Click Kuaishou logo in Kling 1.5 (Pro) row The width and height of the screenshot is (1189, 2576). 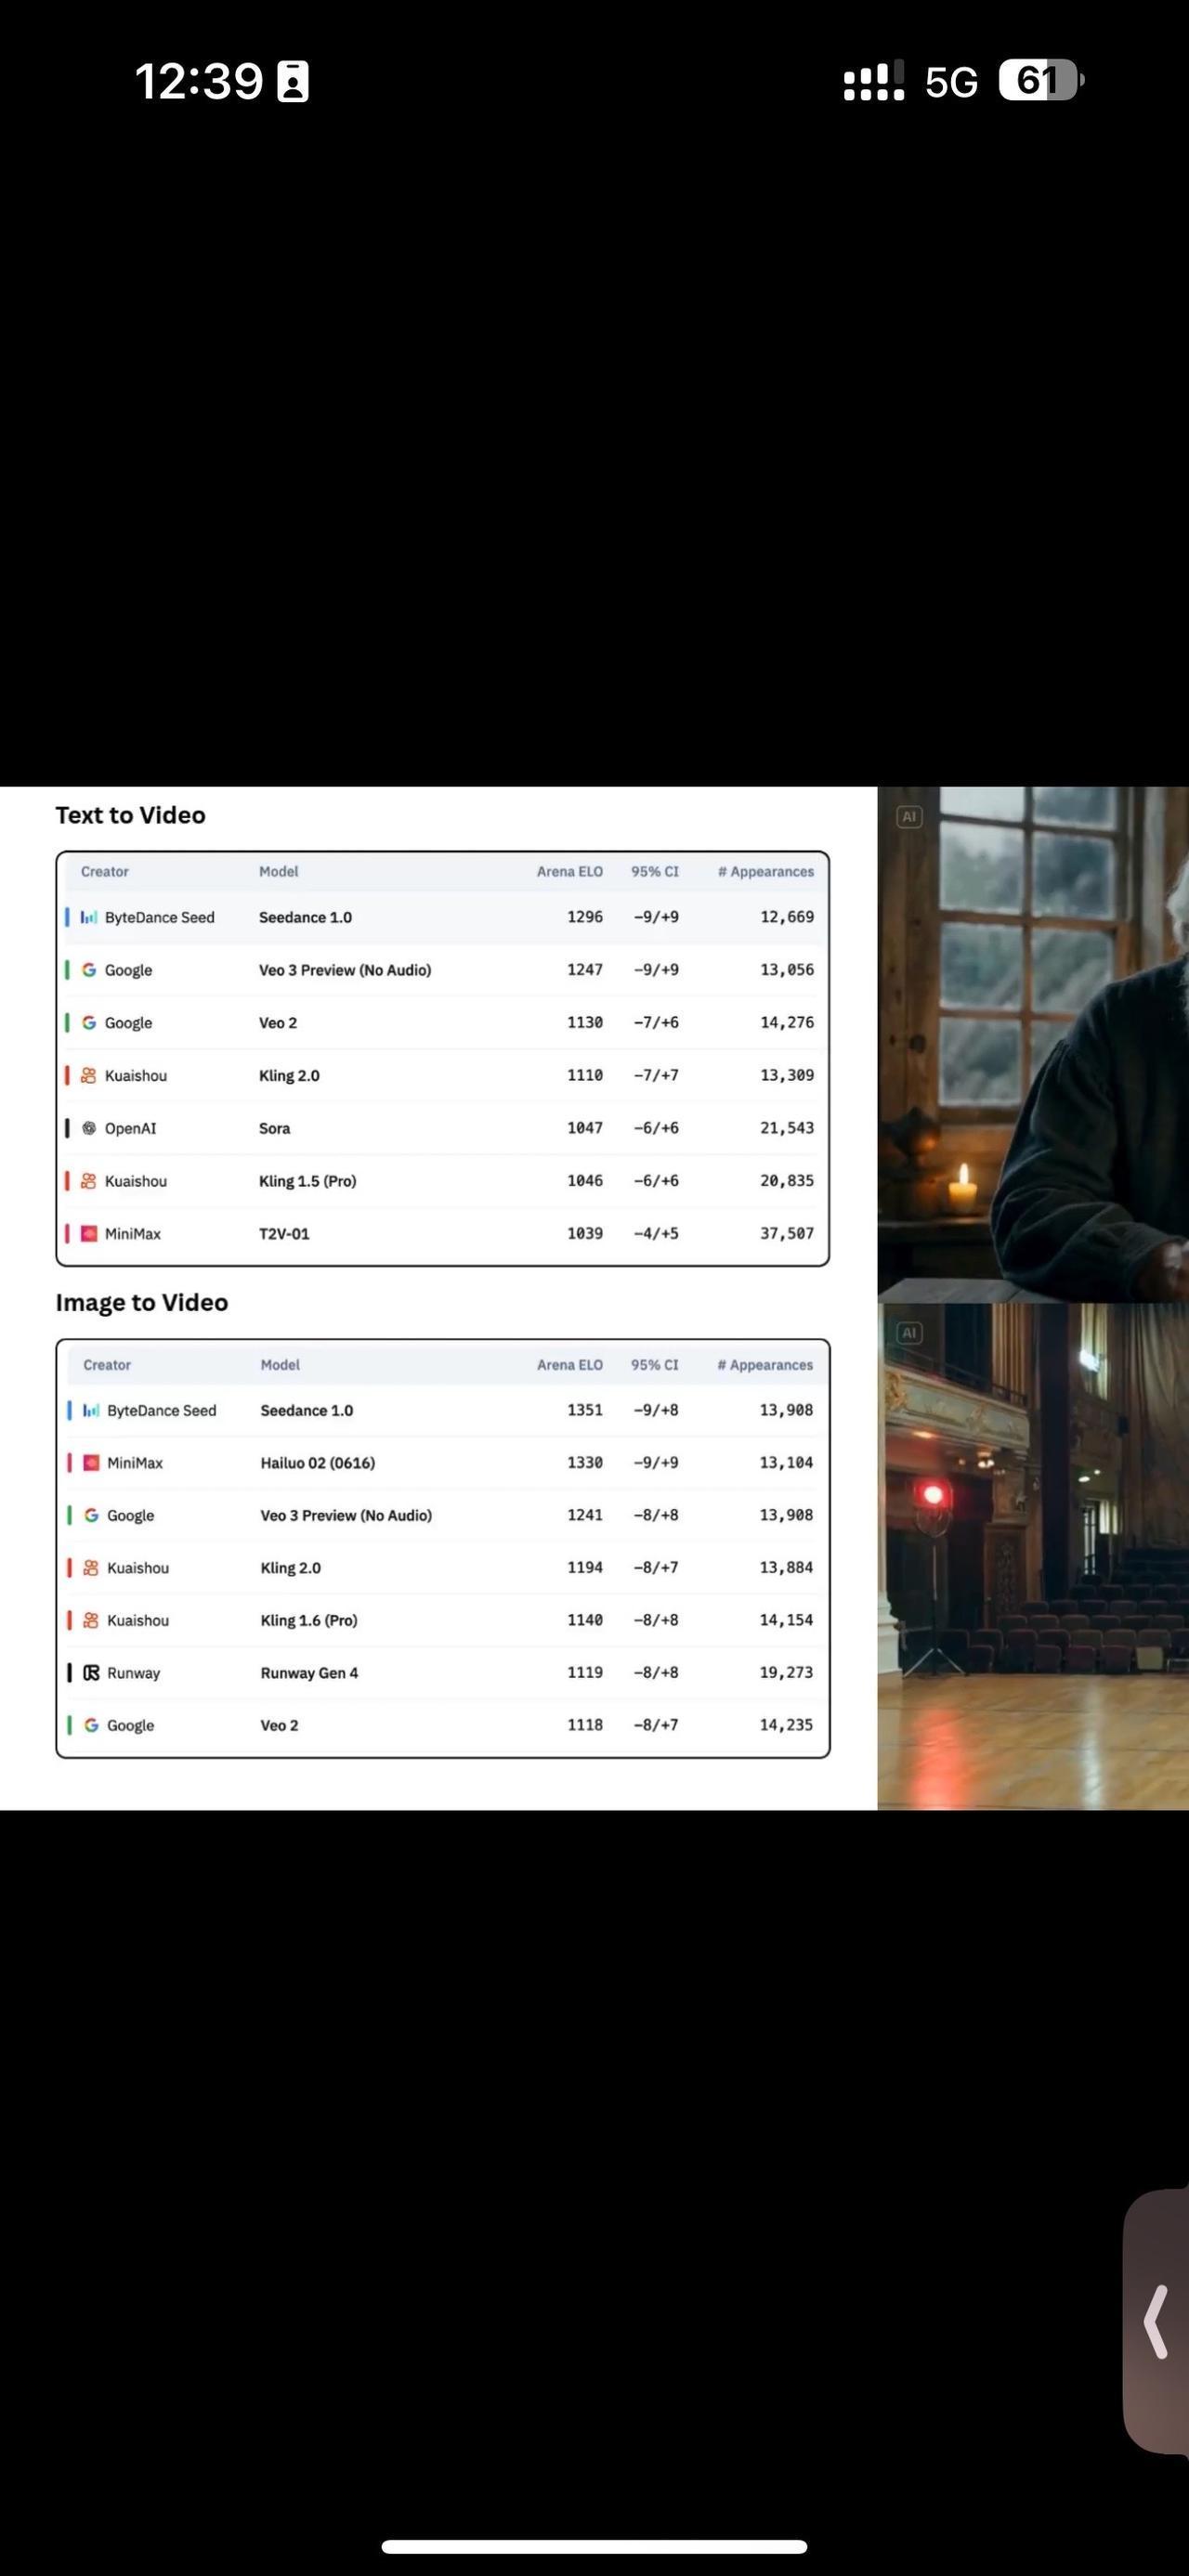(89, 1181)
